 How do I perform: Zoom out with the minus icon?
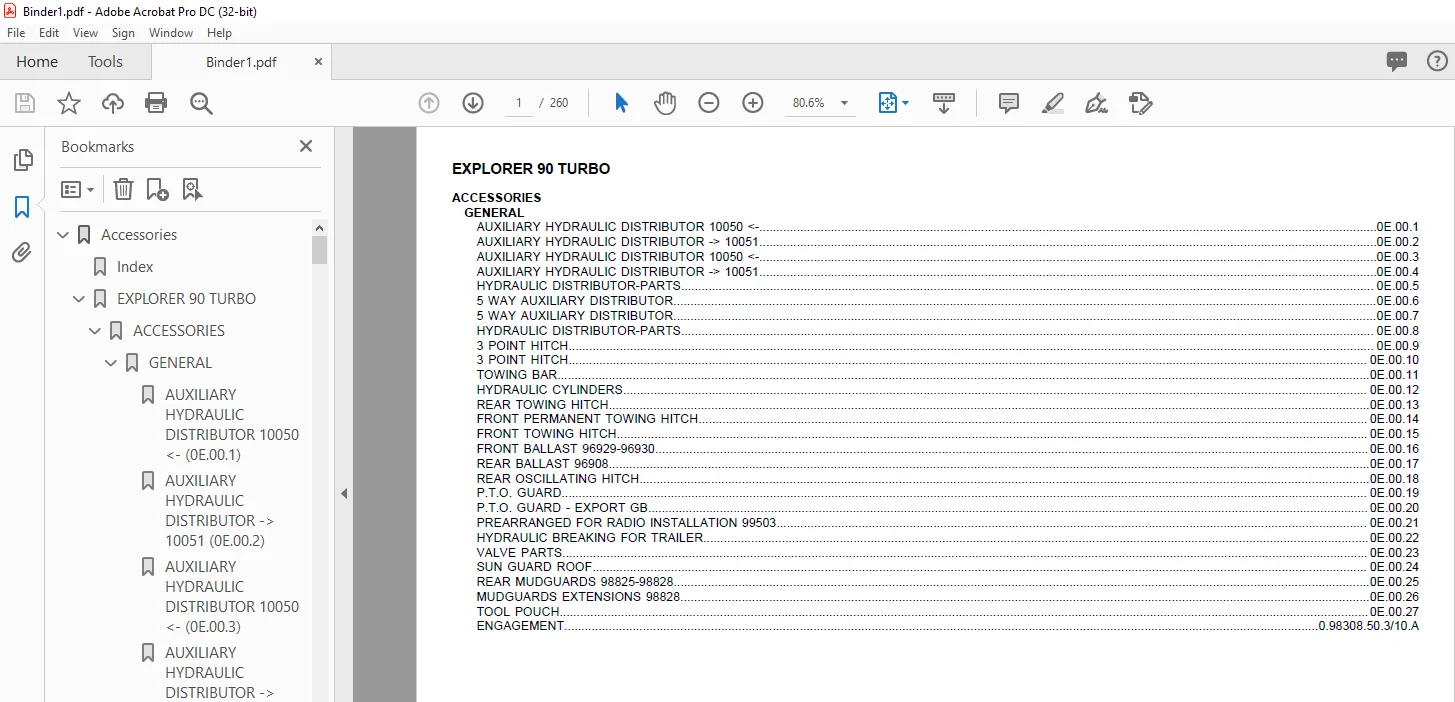click(709, 103)
